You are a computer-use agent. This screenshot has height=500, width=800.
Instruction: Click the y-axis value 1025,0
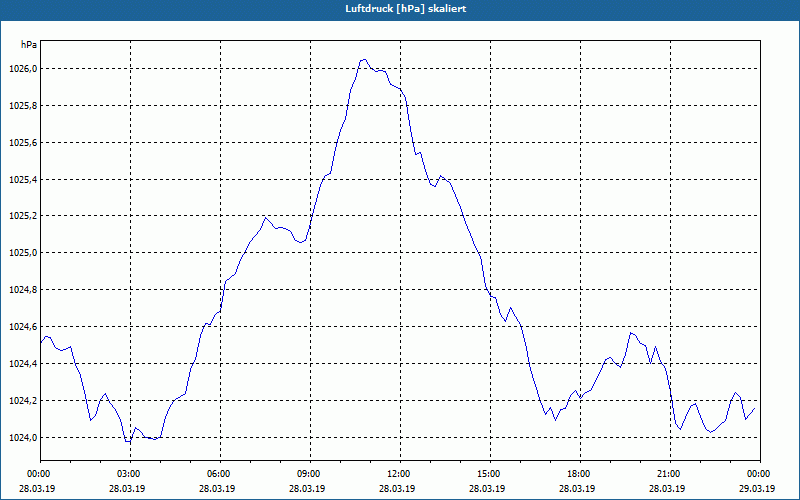point(23,253)
